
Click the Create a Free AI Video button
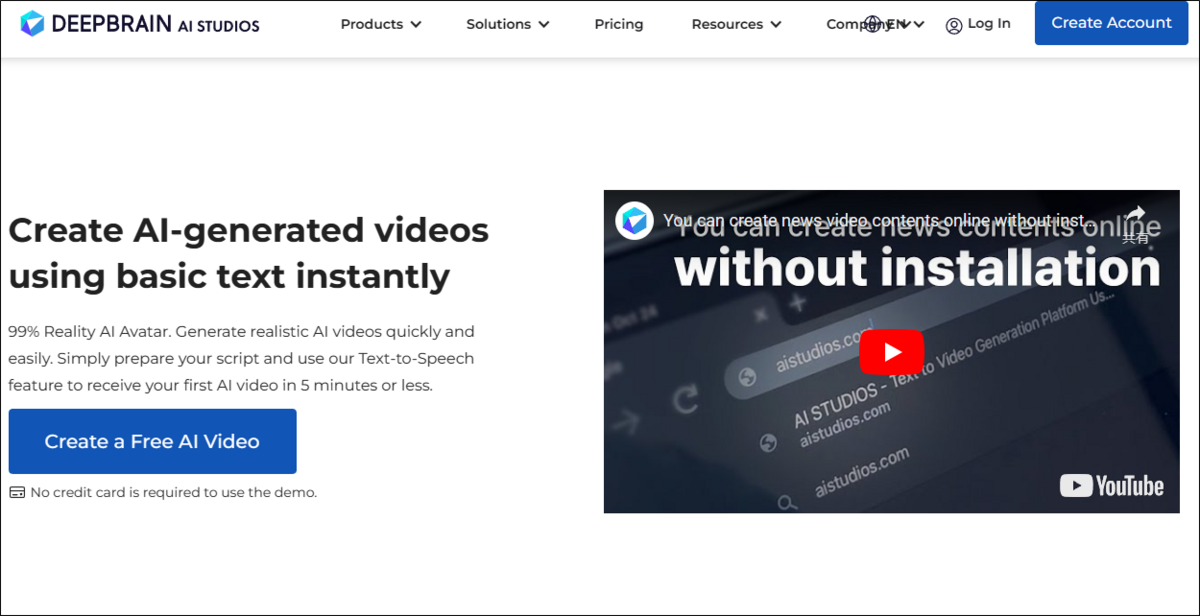pyautogui.click(x=152, y=441)
